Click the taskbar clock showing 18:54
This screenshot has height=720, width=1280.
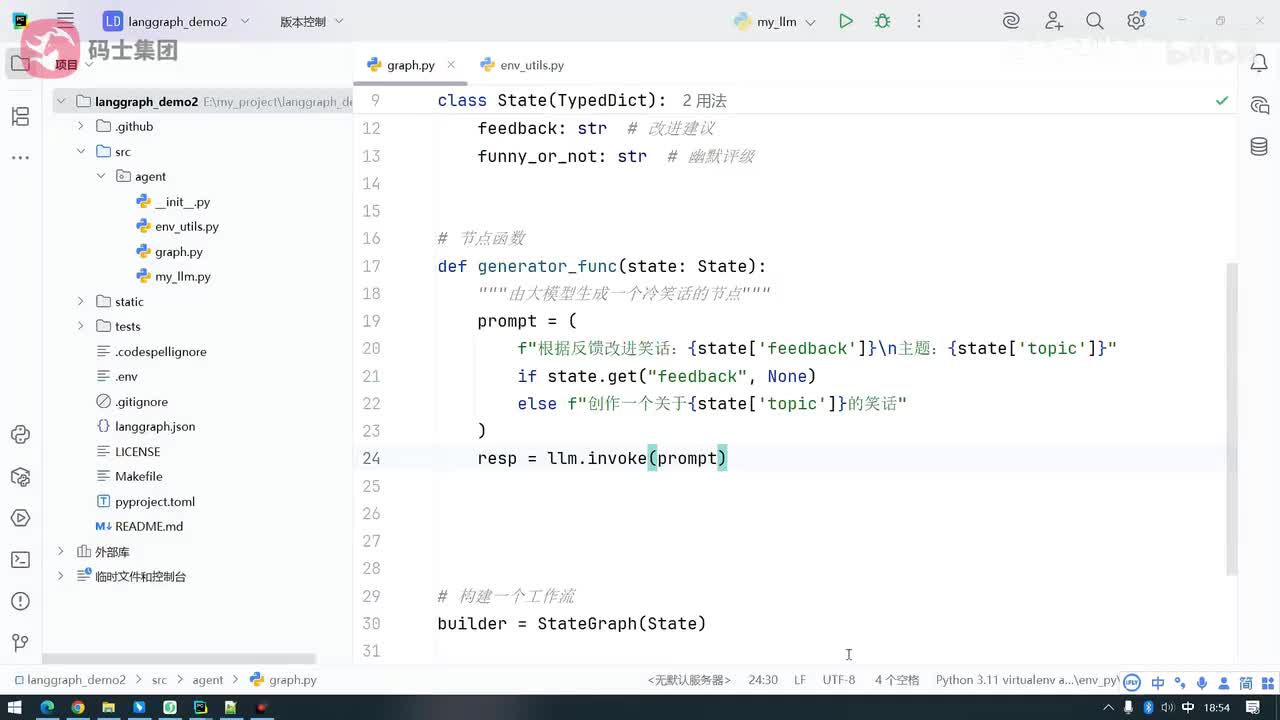tap(1217, 708)
